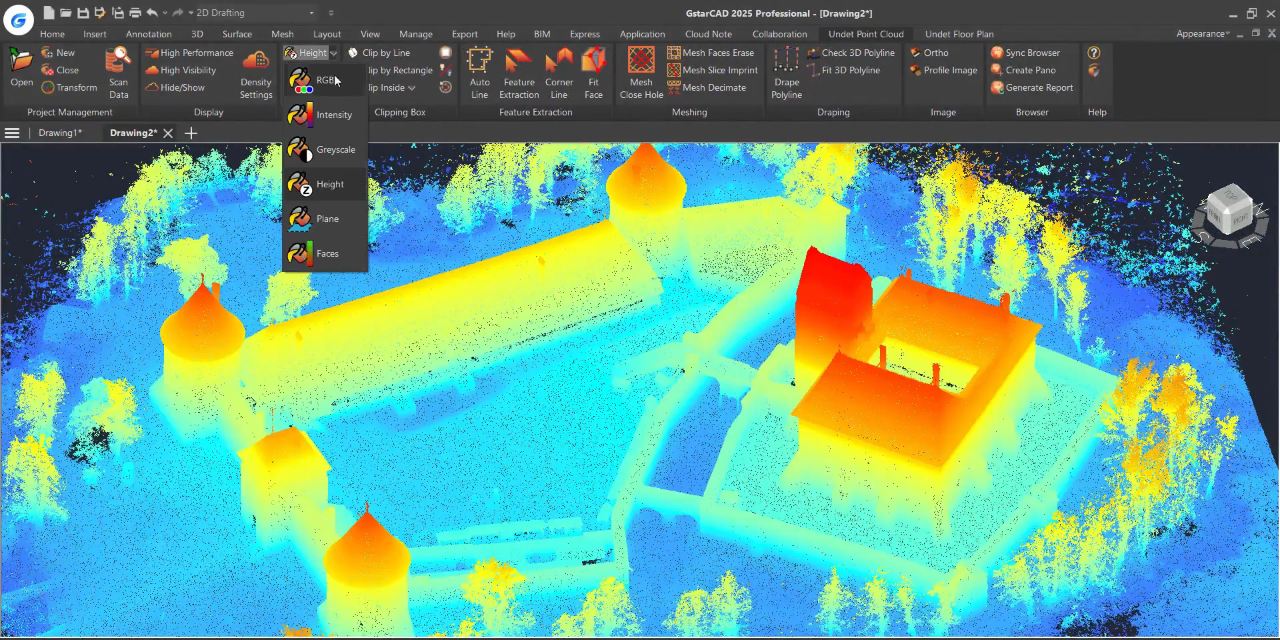Create an Ortho image

tap(929, 53)
